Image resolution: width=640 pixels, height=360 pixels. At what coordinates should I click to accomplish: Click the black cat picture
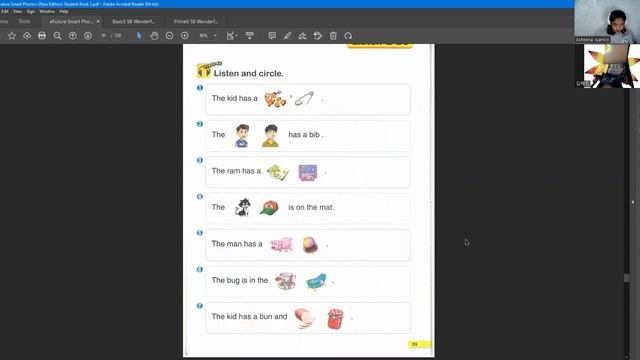(243, 207)
